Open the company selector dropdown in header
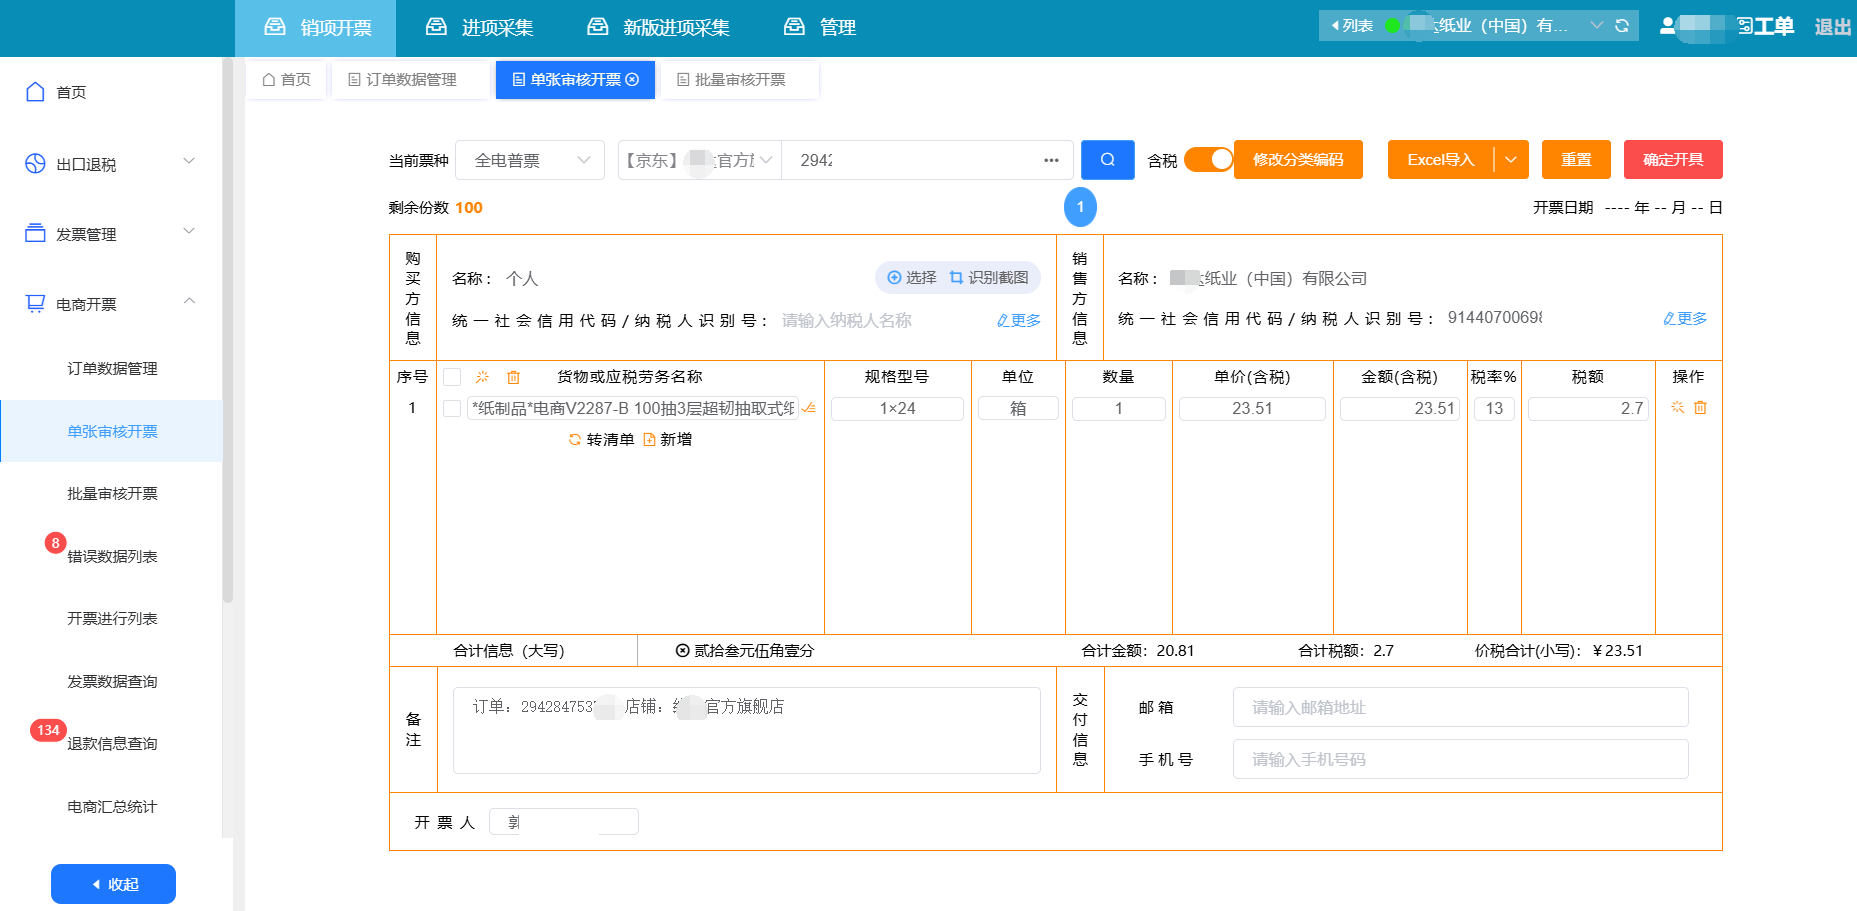Viewport: 1857px width, 911px height. (x=1597, y=26)
